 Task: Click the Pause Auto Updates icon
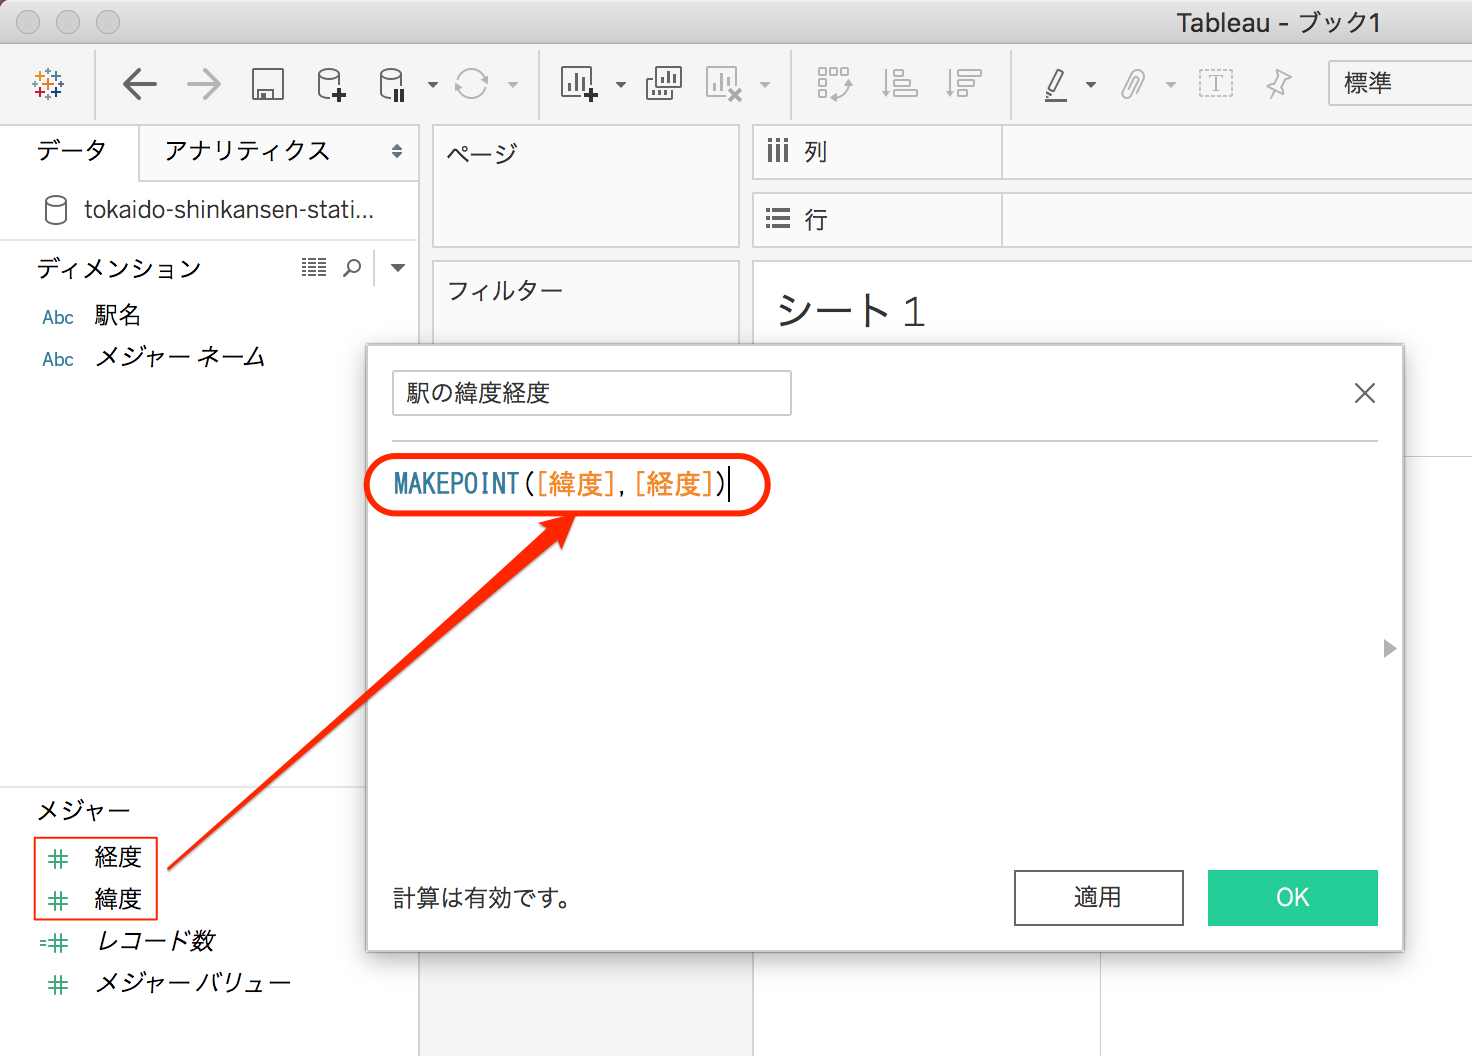(391, 84)
